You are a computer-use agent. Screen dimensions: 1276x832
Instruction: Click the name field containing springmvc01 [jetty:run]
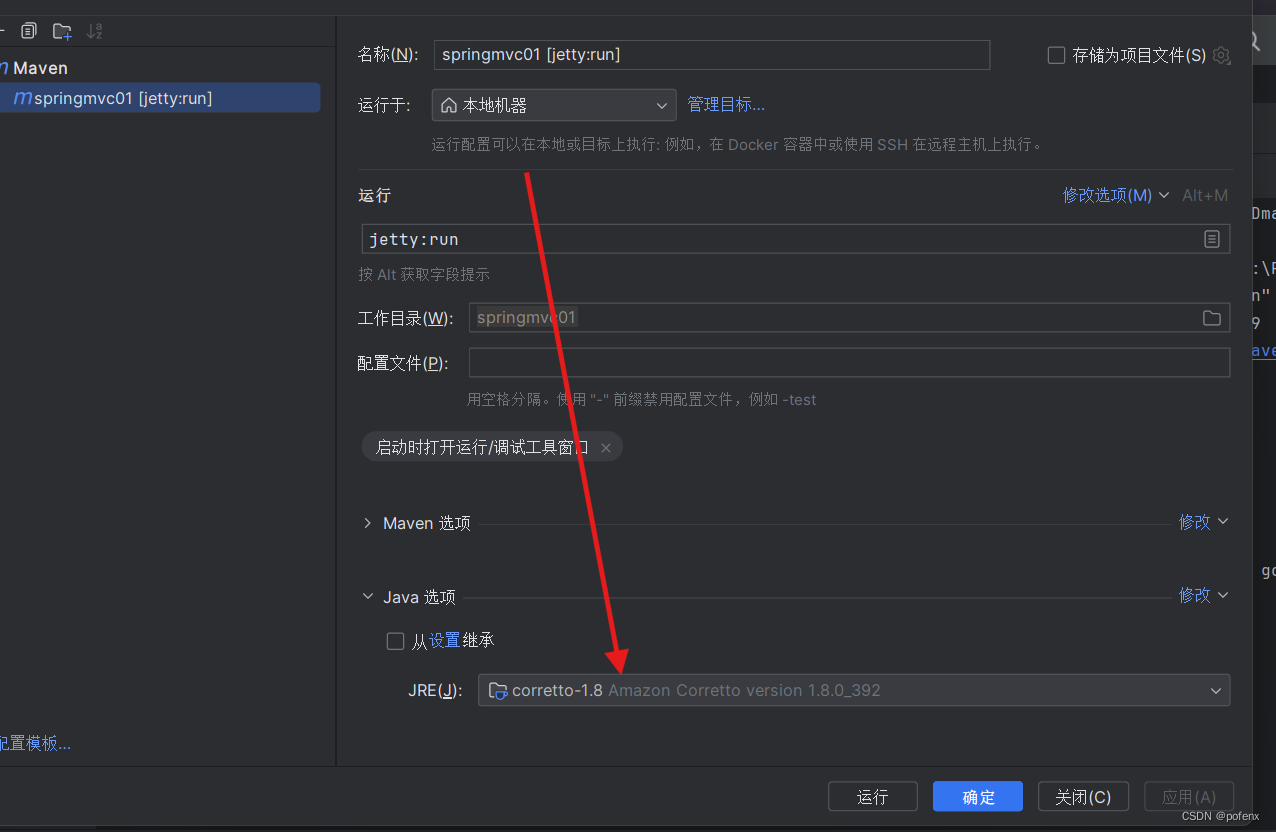711,54
